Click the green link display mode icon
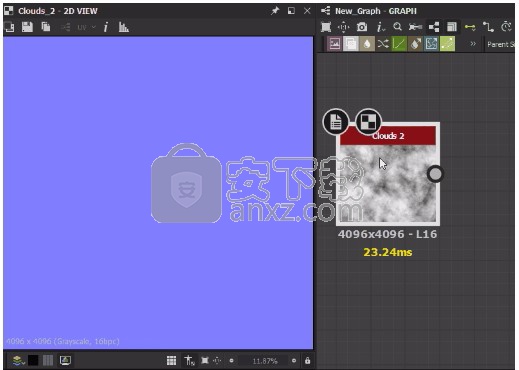This screenshot has width=519, height=370. (x=470, y=27)
